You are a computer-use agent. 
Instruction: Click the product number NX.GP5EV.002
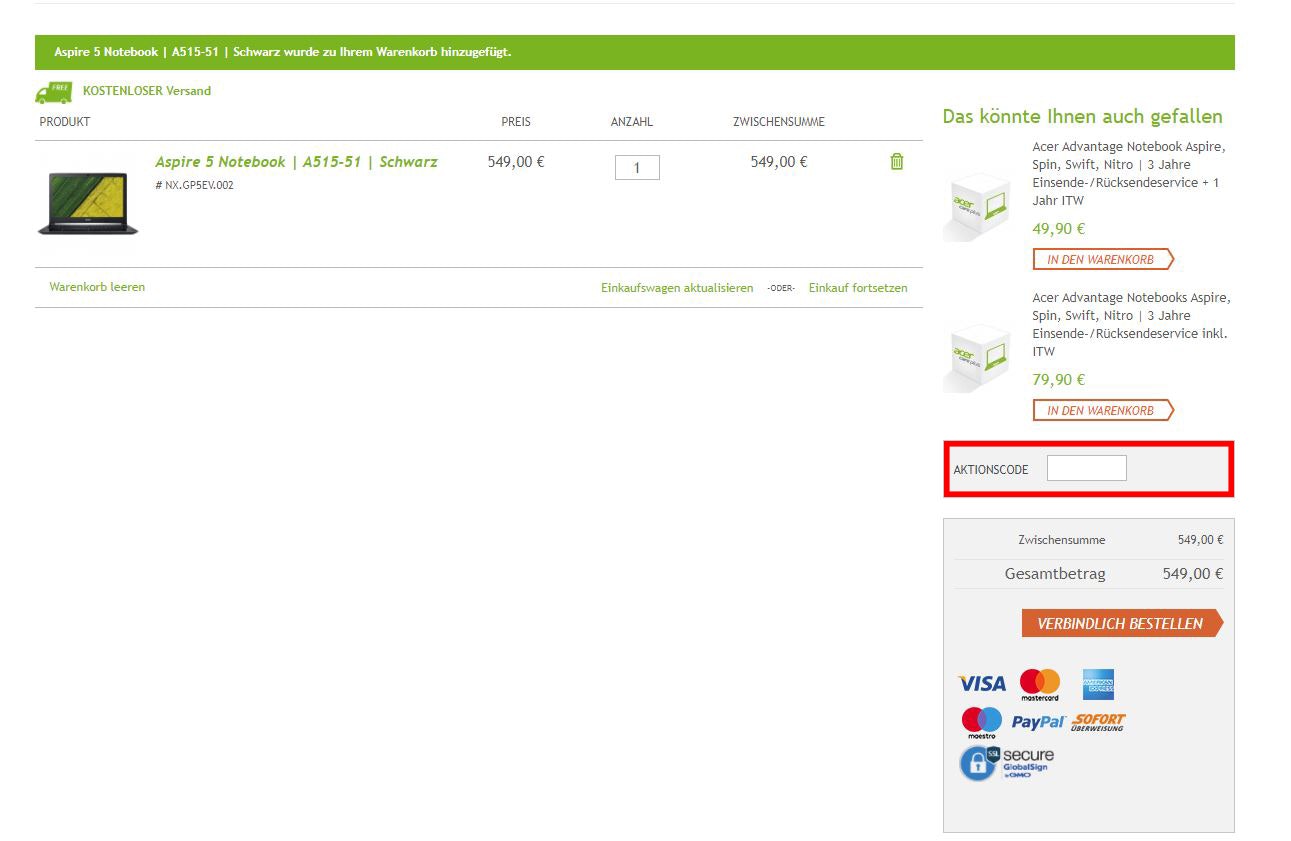[195, 185]
